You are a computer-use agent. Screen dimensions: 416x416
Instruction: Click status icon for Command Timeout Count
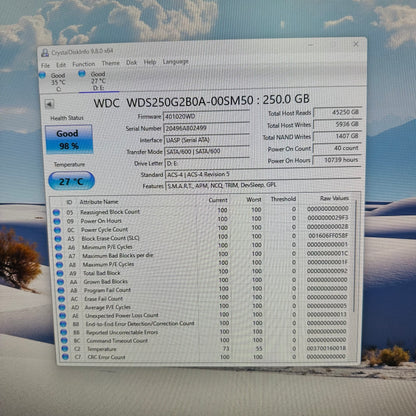pyautogui.click(x=64, y=341)
